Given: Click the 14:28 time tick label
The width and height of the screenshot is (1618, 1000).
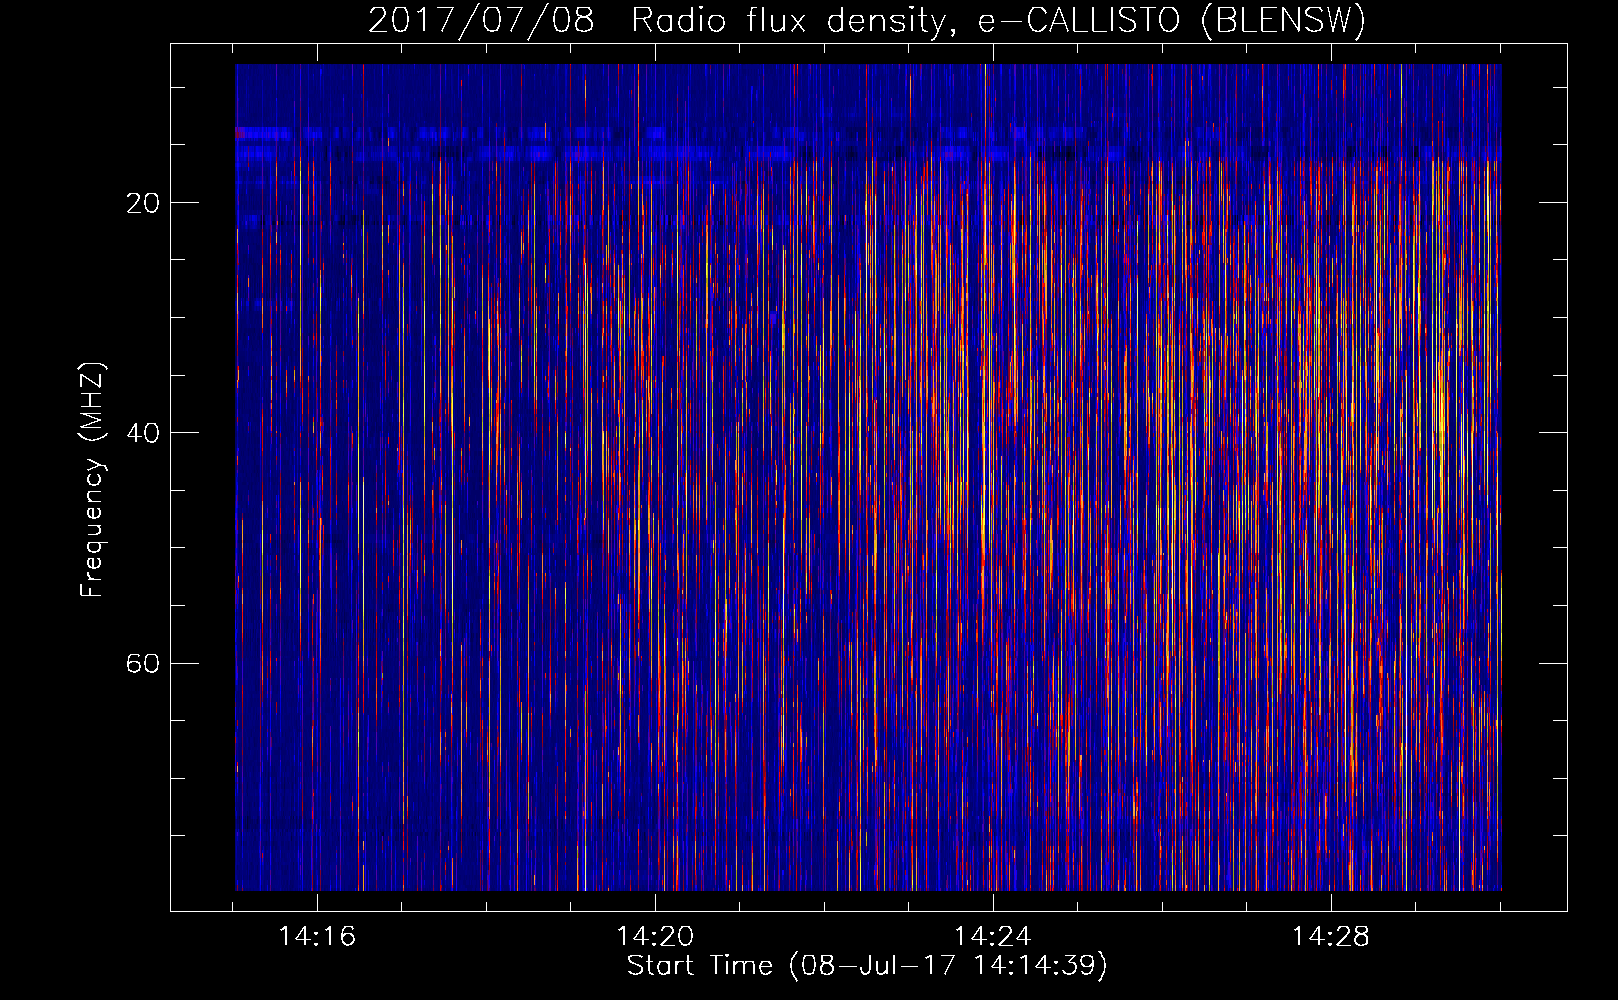Looking at the screenshot, I should (x=1331, y=937).
